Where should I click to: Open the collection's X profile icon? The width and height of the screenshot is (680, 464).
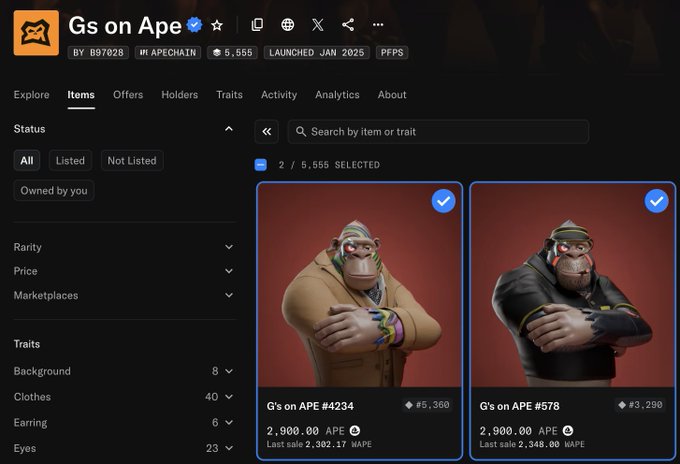(x=318, y=25)
